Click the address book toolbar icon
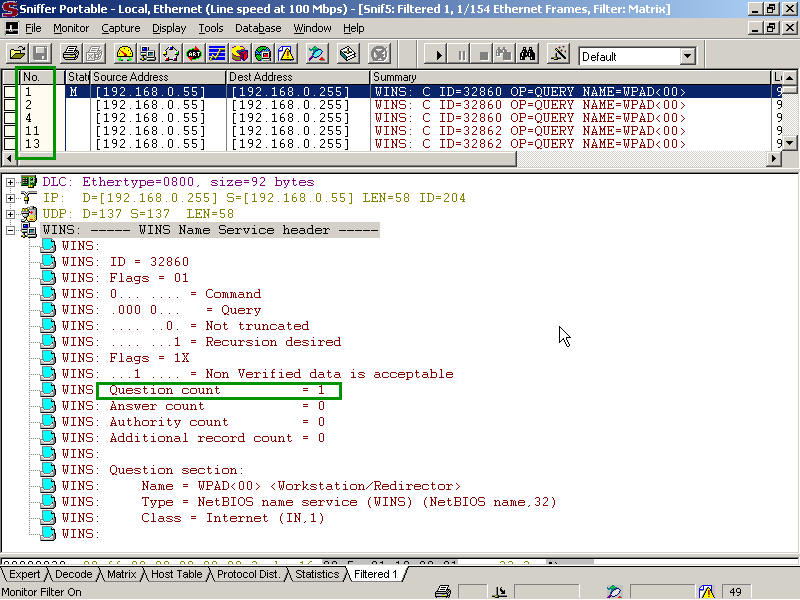The width and height of the screenshot is (800, 600). (x=348, y=54)
